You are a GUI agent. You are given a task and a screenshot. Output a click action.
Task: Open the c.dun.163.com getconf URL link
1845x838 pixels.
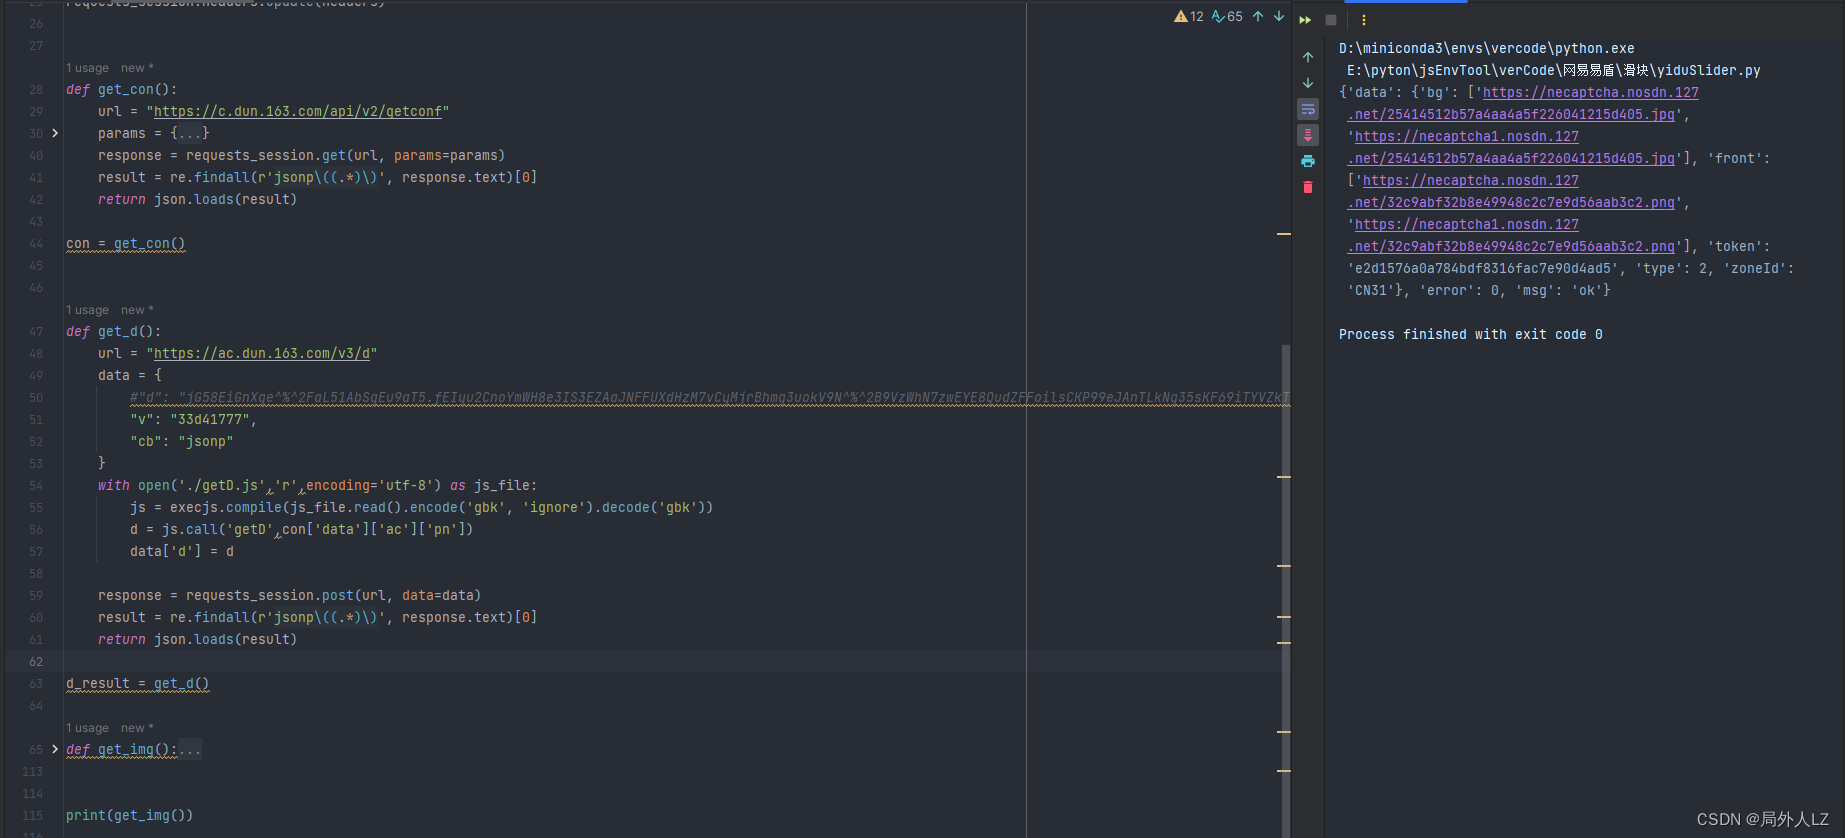tap(297, 111)
